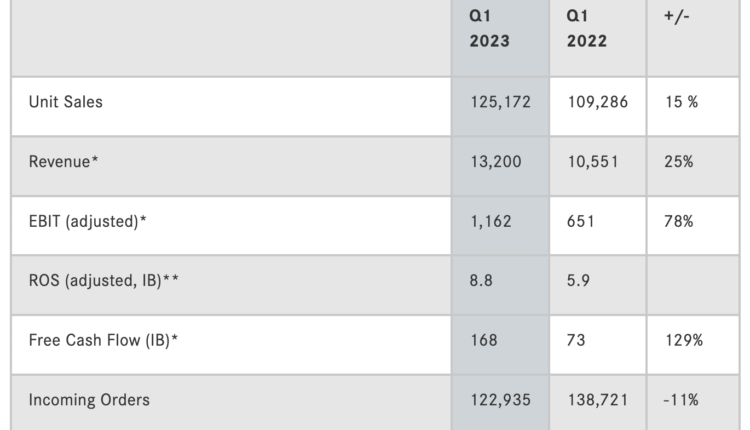Image resolution: width=750 pixels, height=430 pixels.
Task: Click the +/- column header
Action: pyautogui.click(x=676, y=16)
